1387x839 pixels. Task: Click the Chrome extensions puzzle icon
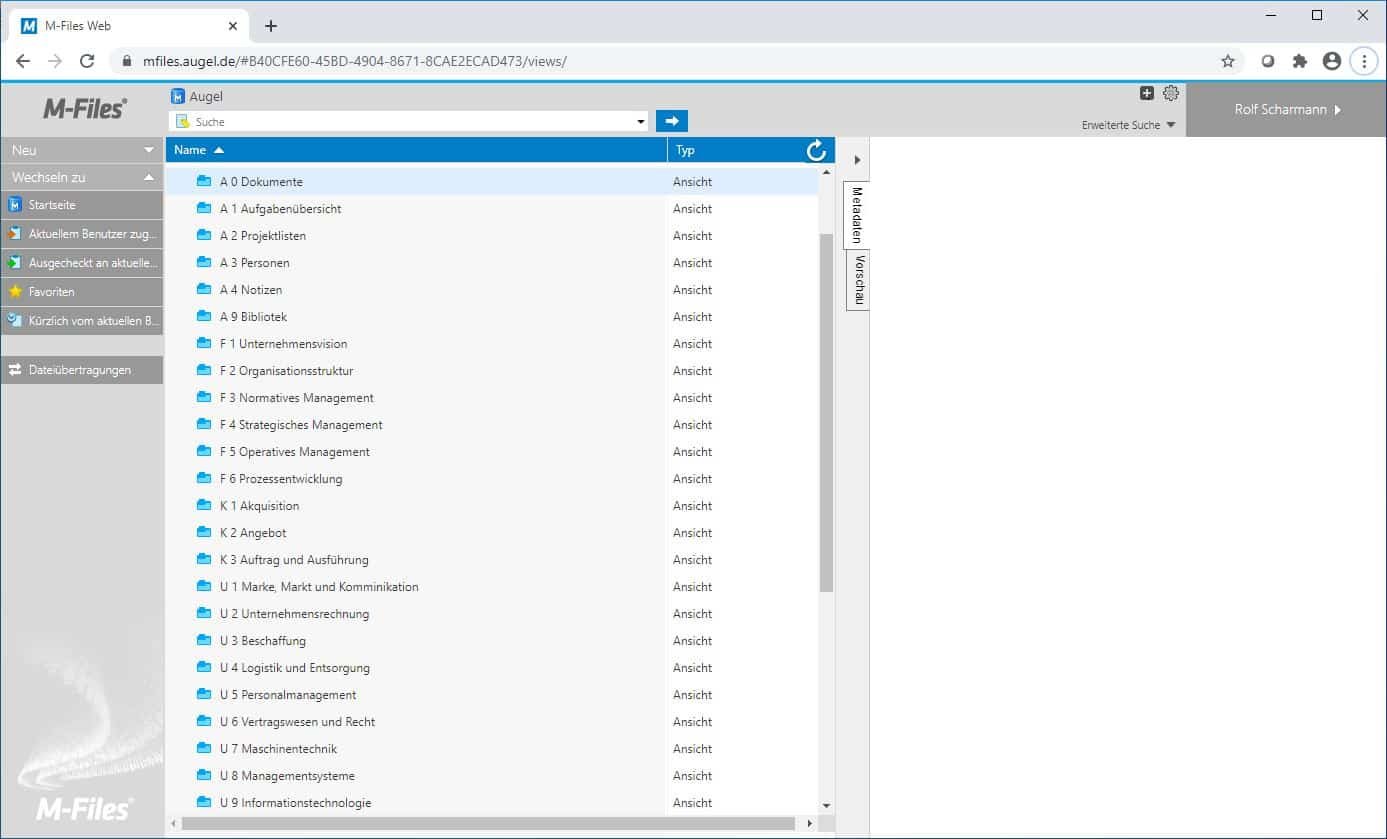(1300, 61)
